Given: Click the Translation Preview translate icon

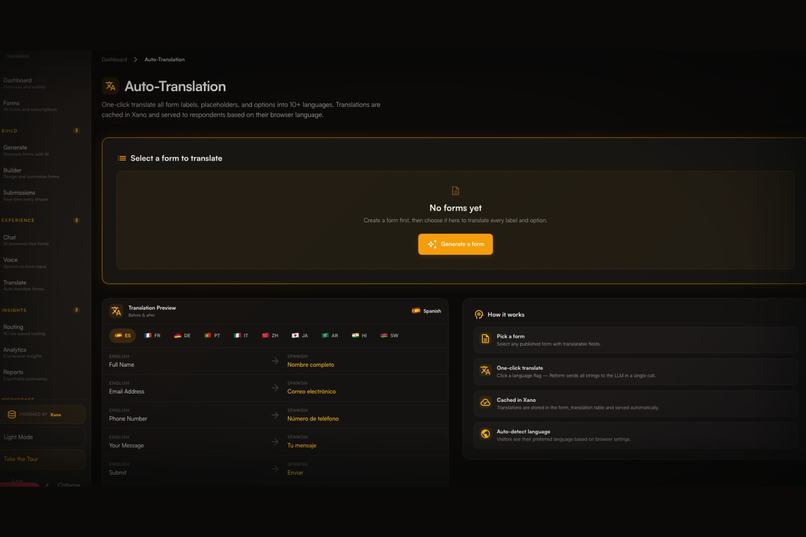Looking at the screenshot, I should click(x=117, y=311).
